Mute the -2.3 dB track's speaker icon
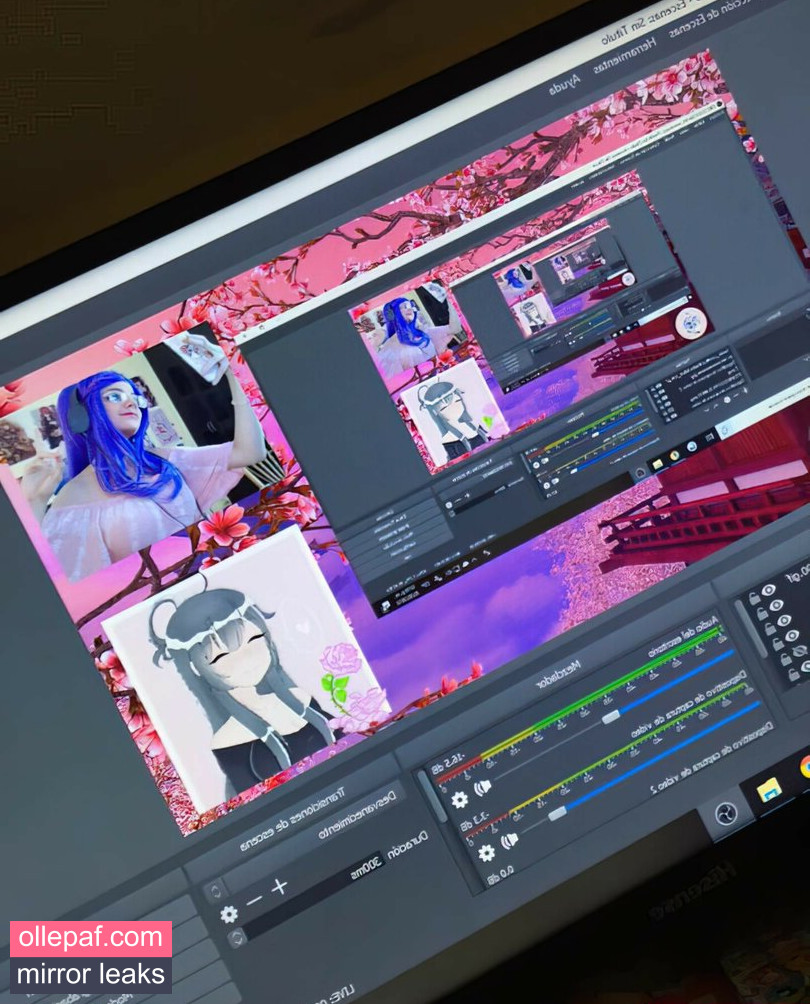Image resolution: width=810 pixels, height=1004 pixels. coord(510,839)
